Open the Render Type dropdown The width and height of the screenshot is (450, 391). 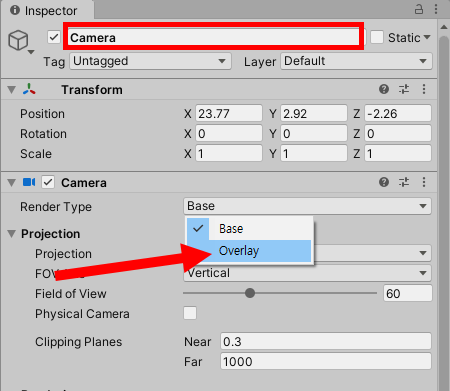(307, 206)
